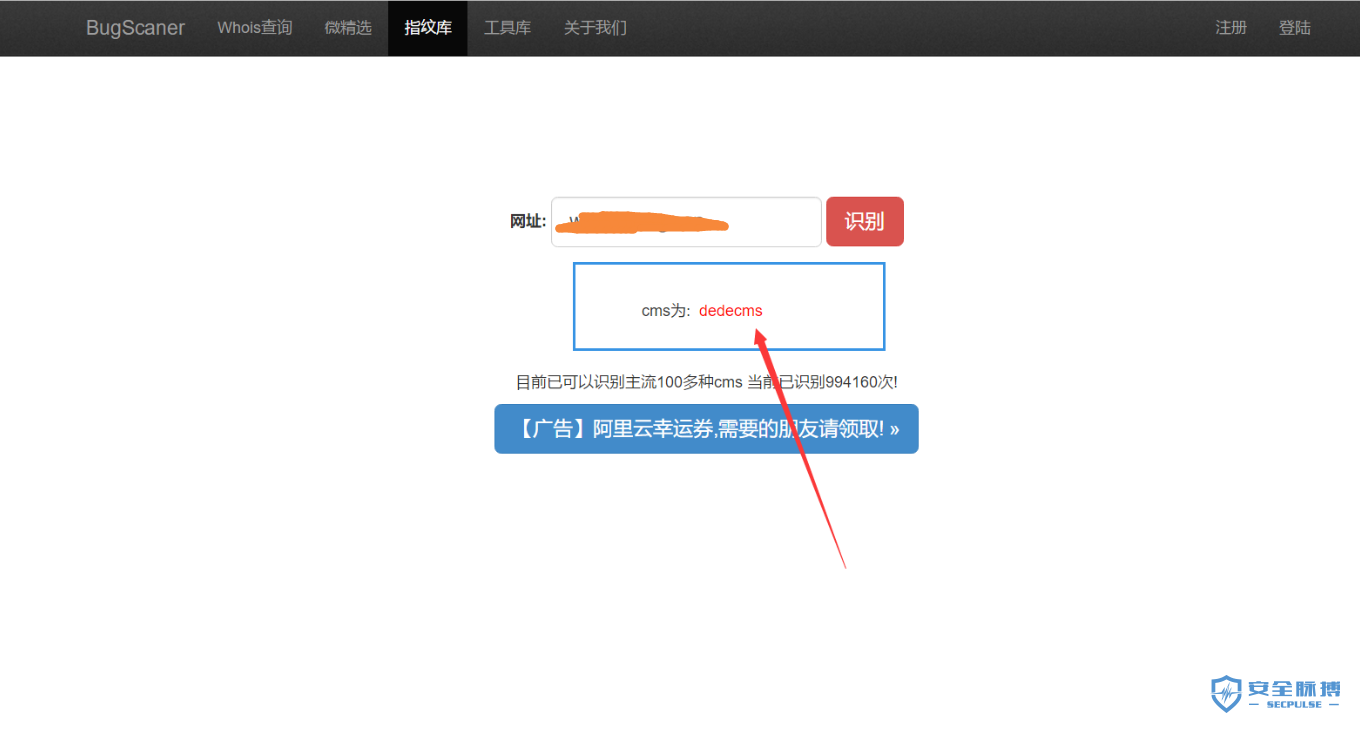Go to the 微精选 page
This screenshot has width=1360, height=729.
[348, 28]
